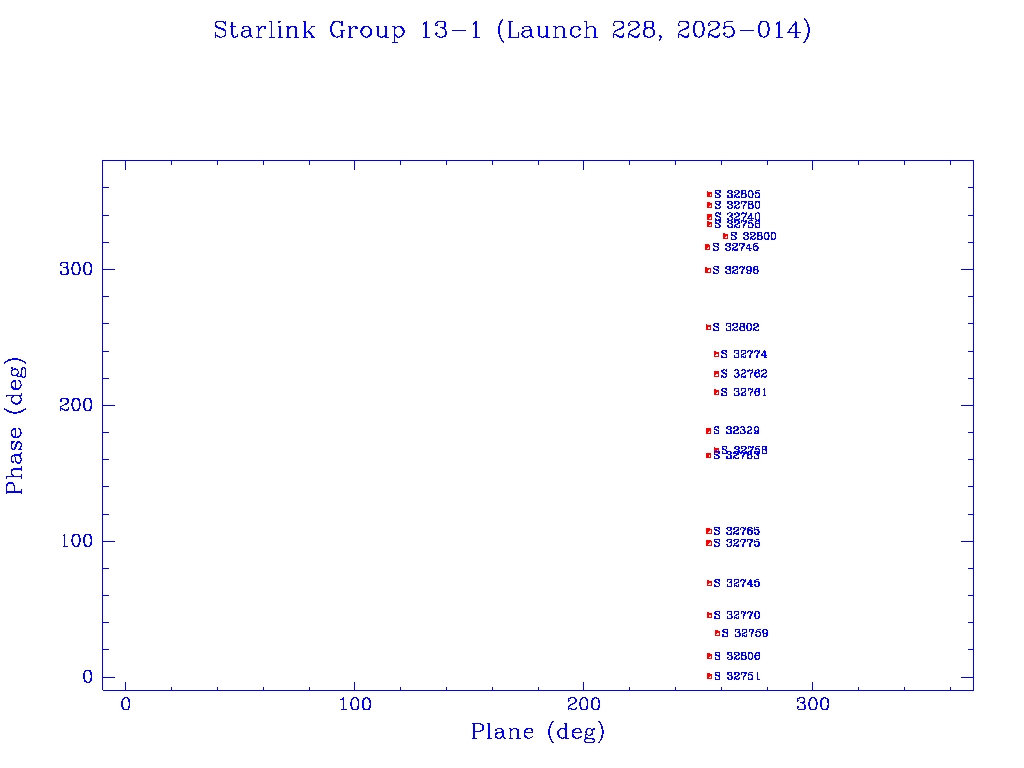This screenshot has height=768, width=1024.
Task: Click the satellite label S 32746
Action: [735, 247]
